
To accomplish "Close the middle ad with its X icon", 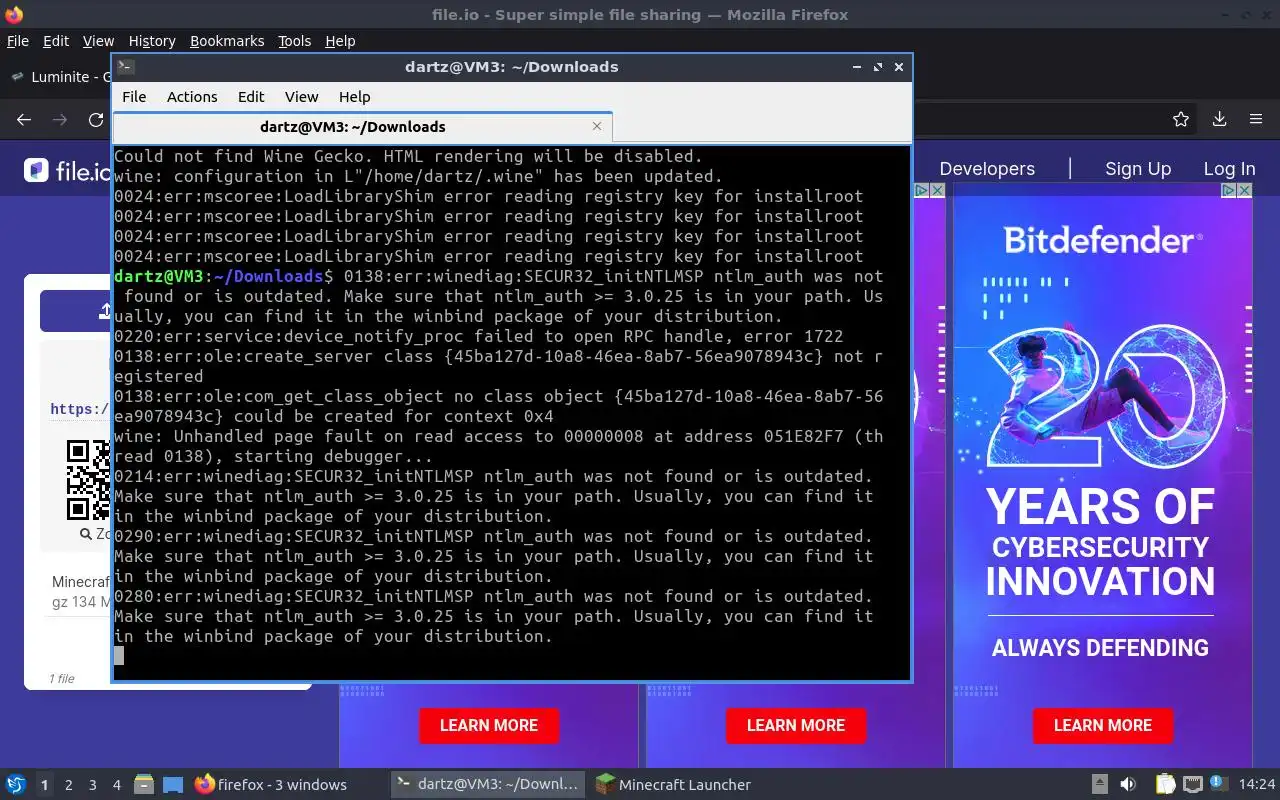I will point(937,190).
